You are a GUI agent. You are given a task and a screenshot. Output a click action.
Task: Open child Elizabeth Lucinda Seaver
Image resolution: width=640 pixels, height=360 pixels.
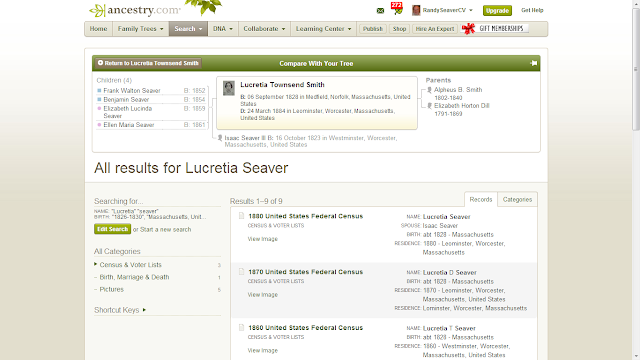(128, 112)
